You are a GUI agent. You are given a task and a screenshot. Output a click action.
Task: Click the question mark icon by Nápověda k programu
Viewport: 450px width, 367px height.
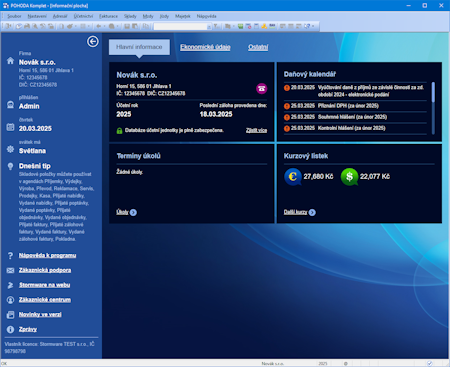click(x=10, y=255)
